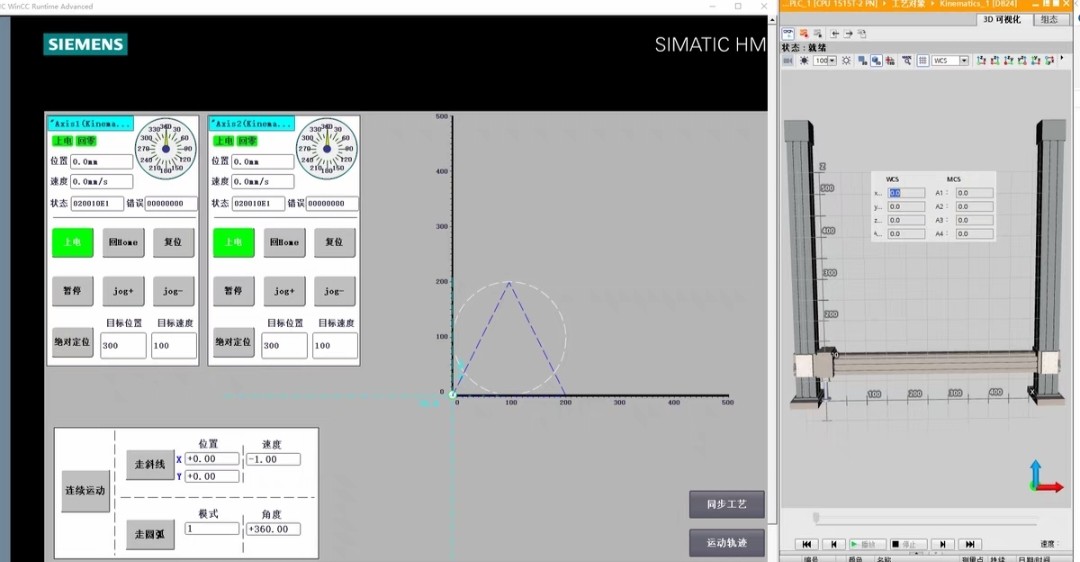Click the Y position field +0.00
Image resolution: width=1080 pixels, height=562 pixels.
tap(212, 477)
